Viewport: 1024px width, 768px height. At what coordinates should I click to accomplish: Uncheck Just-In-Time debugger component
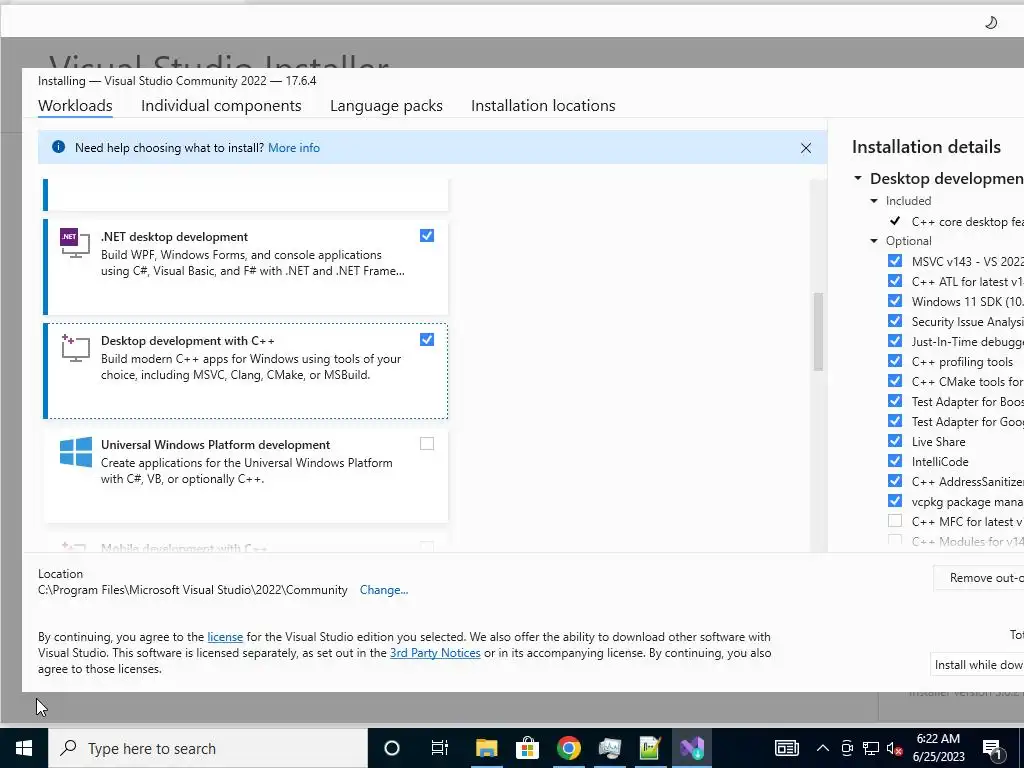tap(895, 341)
